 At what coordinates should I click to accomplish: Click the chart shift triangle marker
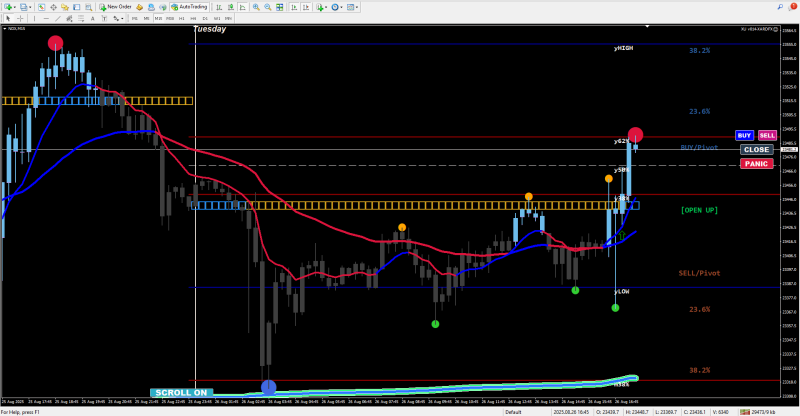647,26
